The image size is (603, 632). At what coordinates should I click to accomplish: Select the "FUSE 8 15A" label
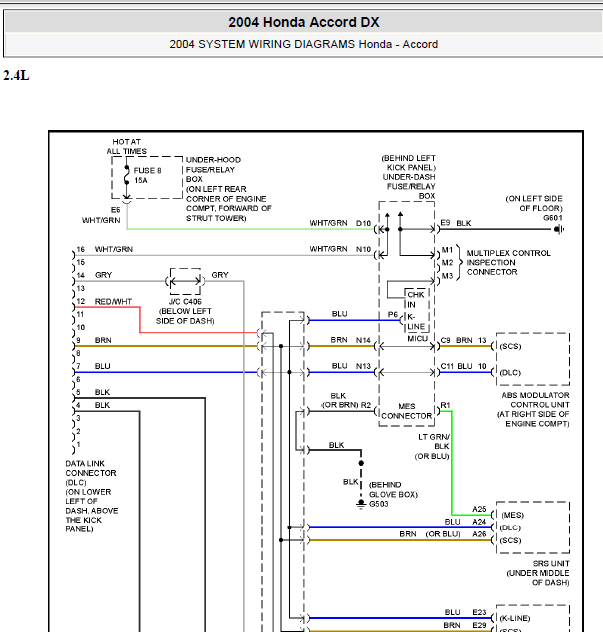[x=147, y=175]
